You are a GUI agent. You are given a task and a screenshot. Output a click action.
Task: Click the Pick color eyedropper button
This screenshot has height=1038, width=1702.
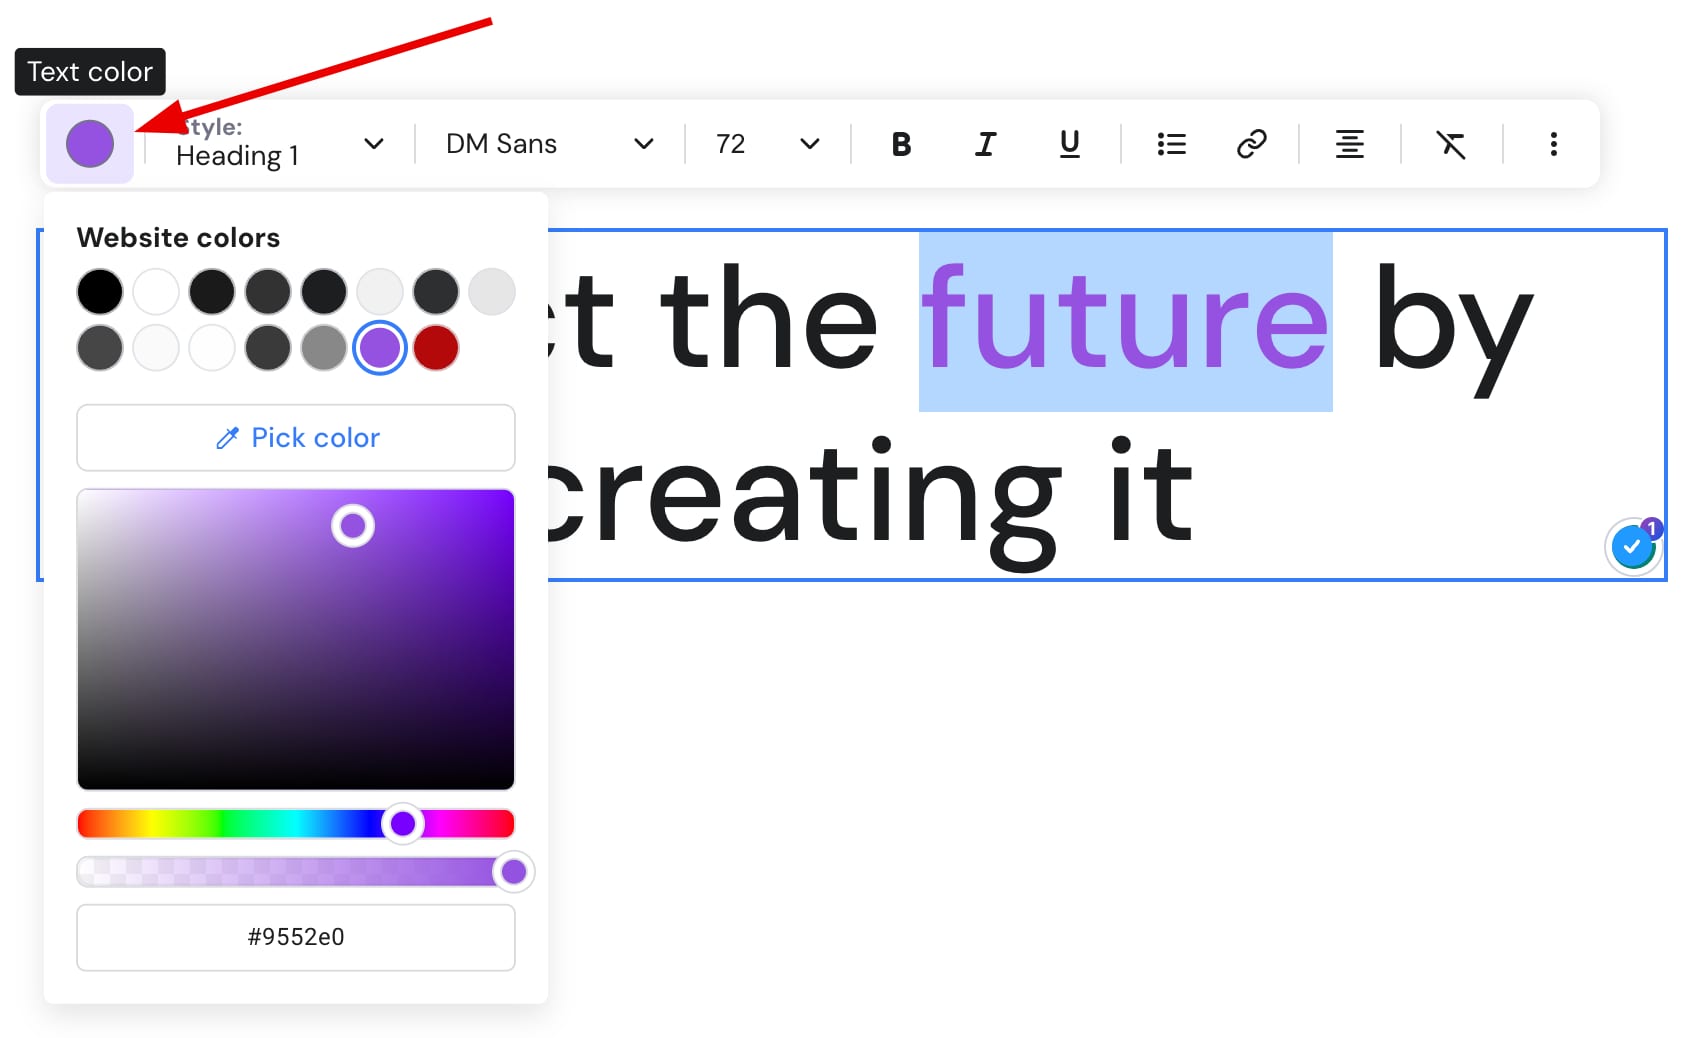295,437
